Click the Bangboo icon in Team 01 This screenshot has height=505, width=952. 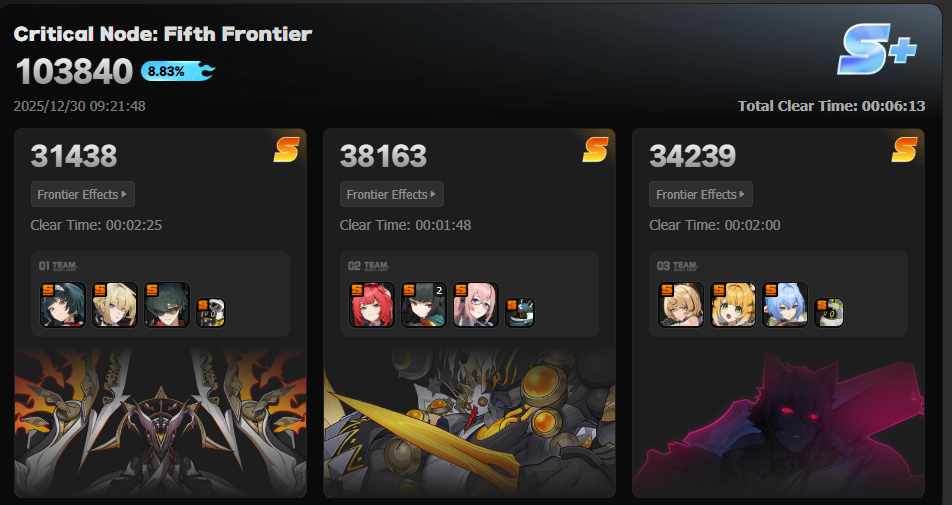coord(211,313)
